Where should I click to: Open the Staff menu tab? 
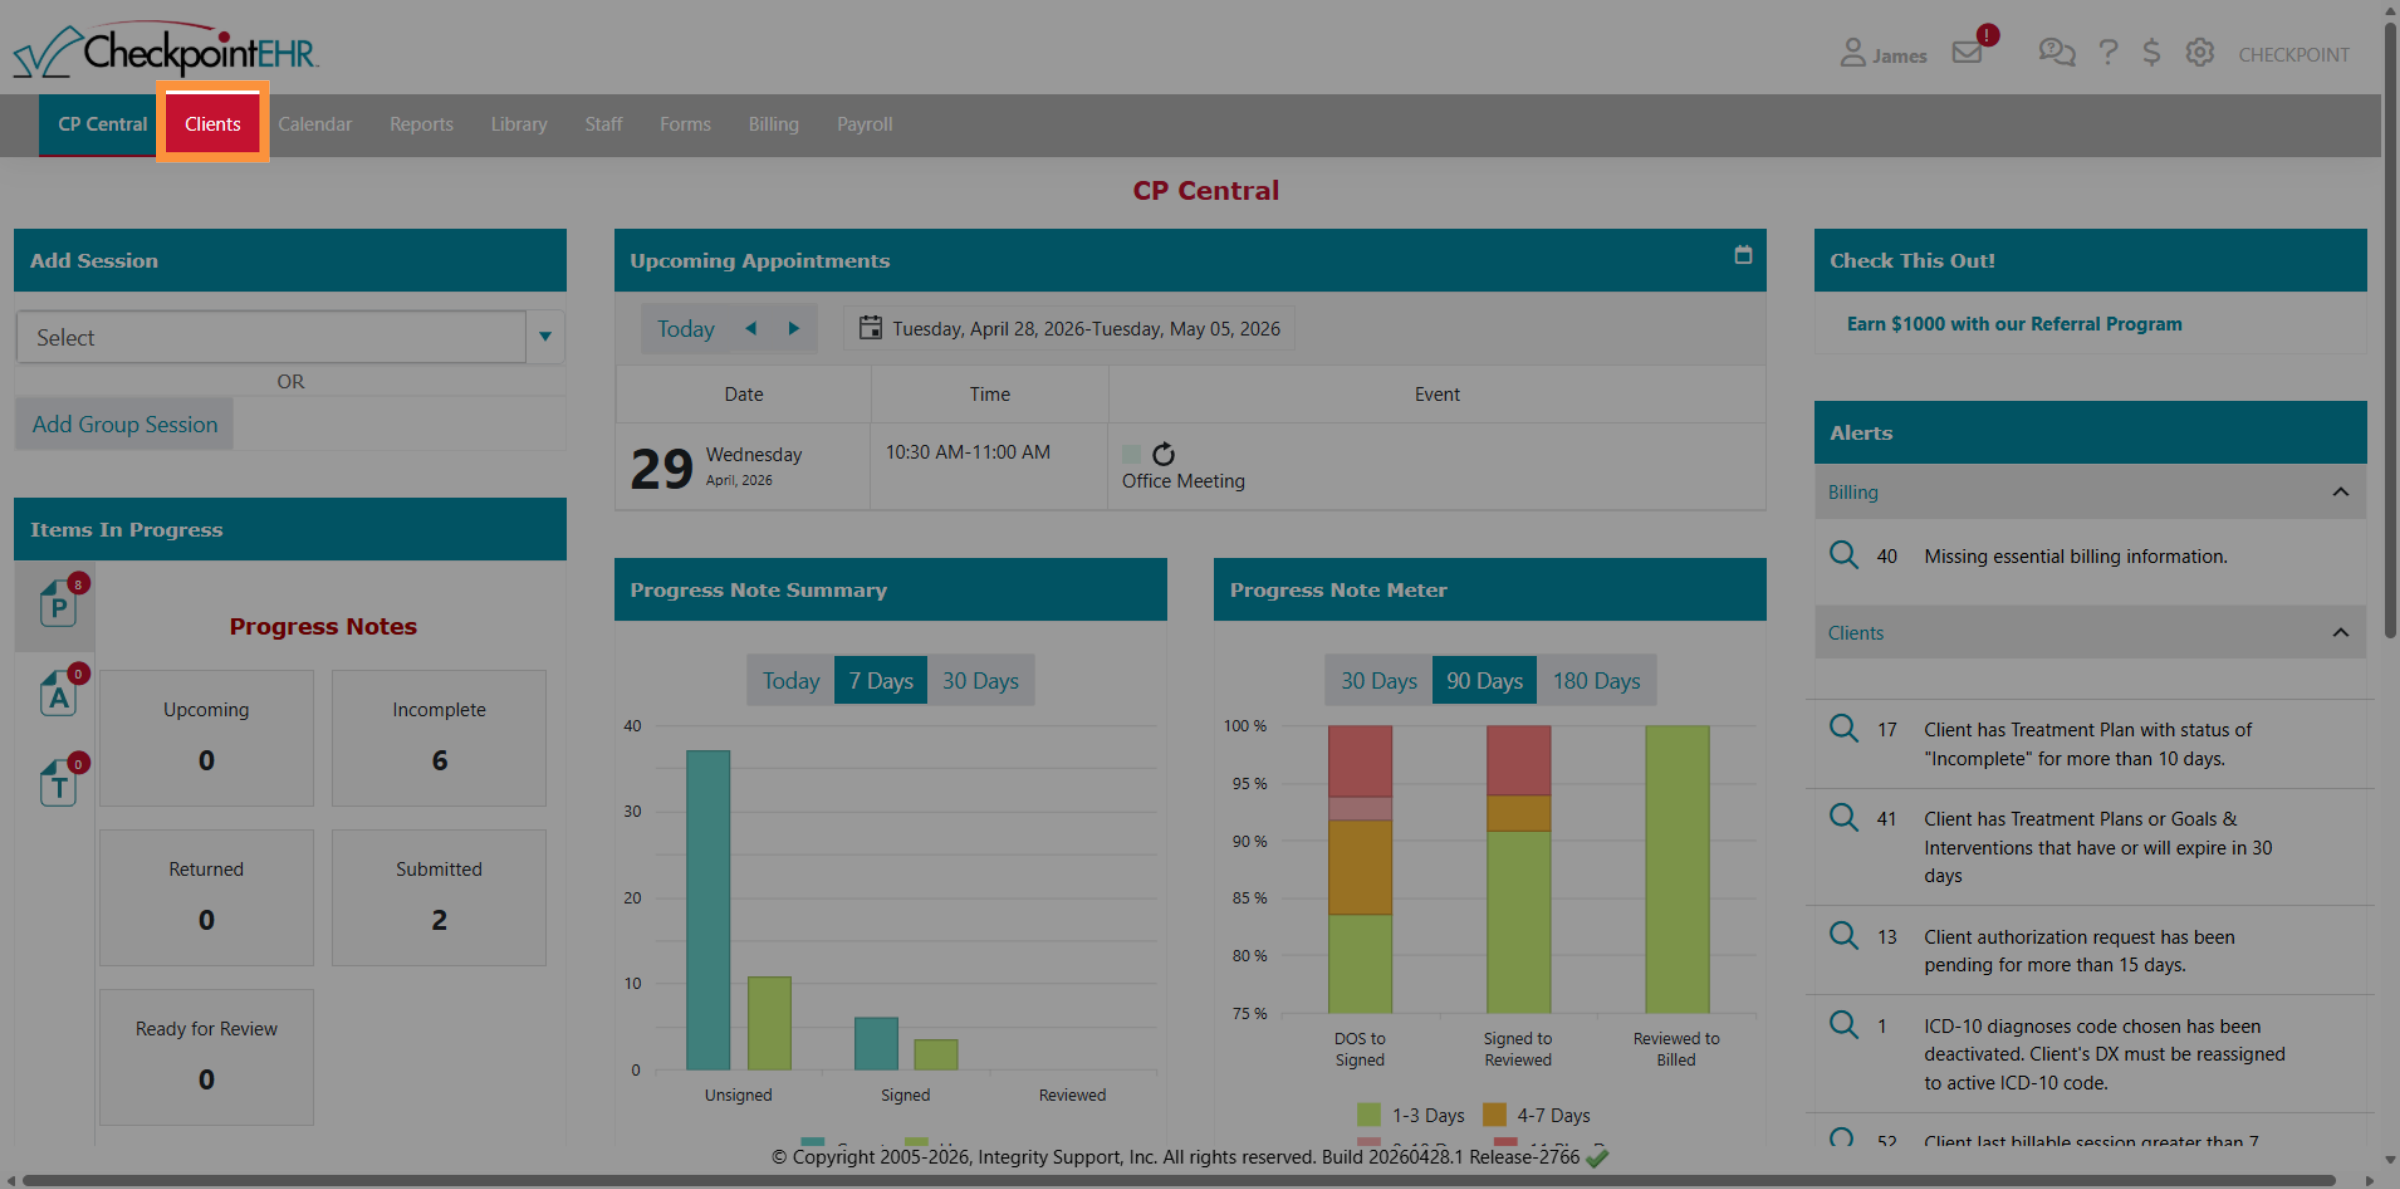(x=603, y=124)
